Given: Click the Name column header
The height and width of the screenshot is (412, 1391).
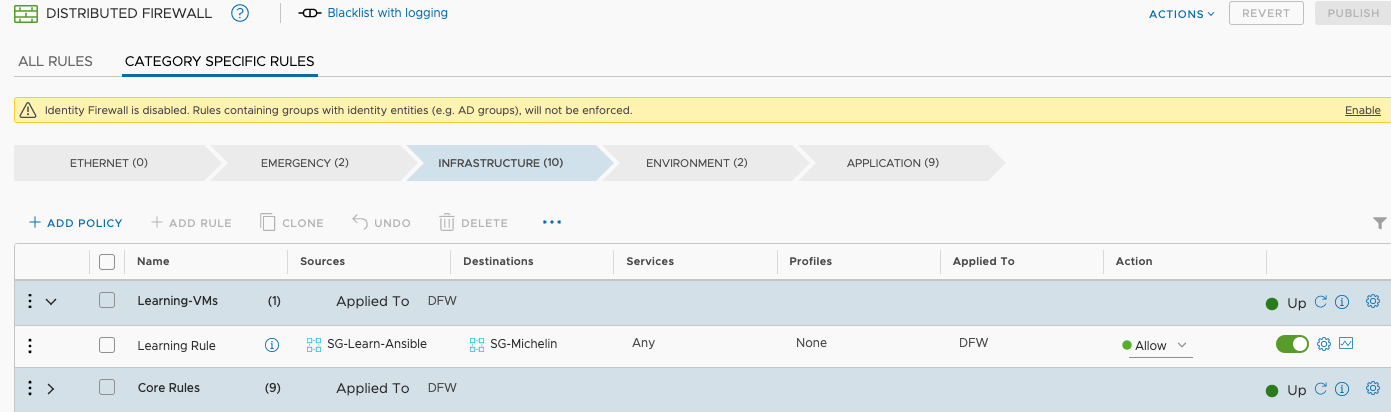Looking at the screenshot, I should coord(153,261).
